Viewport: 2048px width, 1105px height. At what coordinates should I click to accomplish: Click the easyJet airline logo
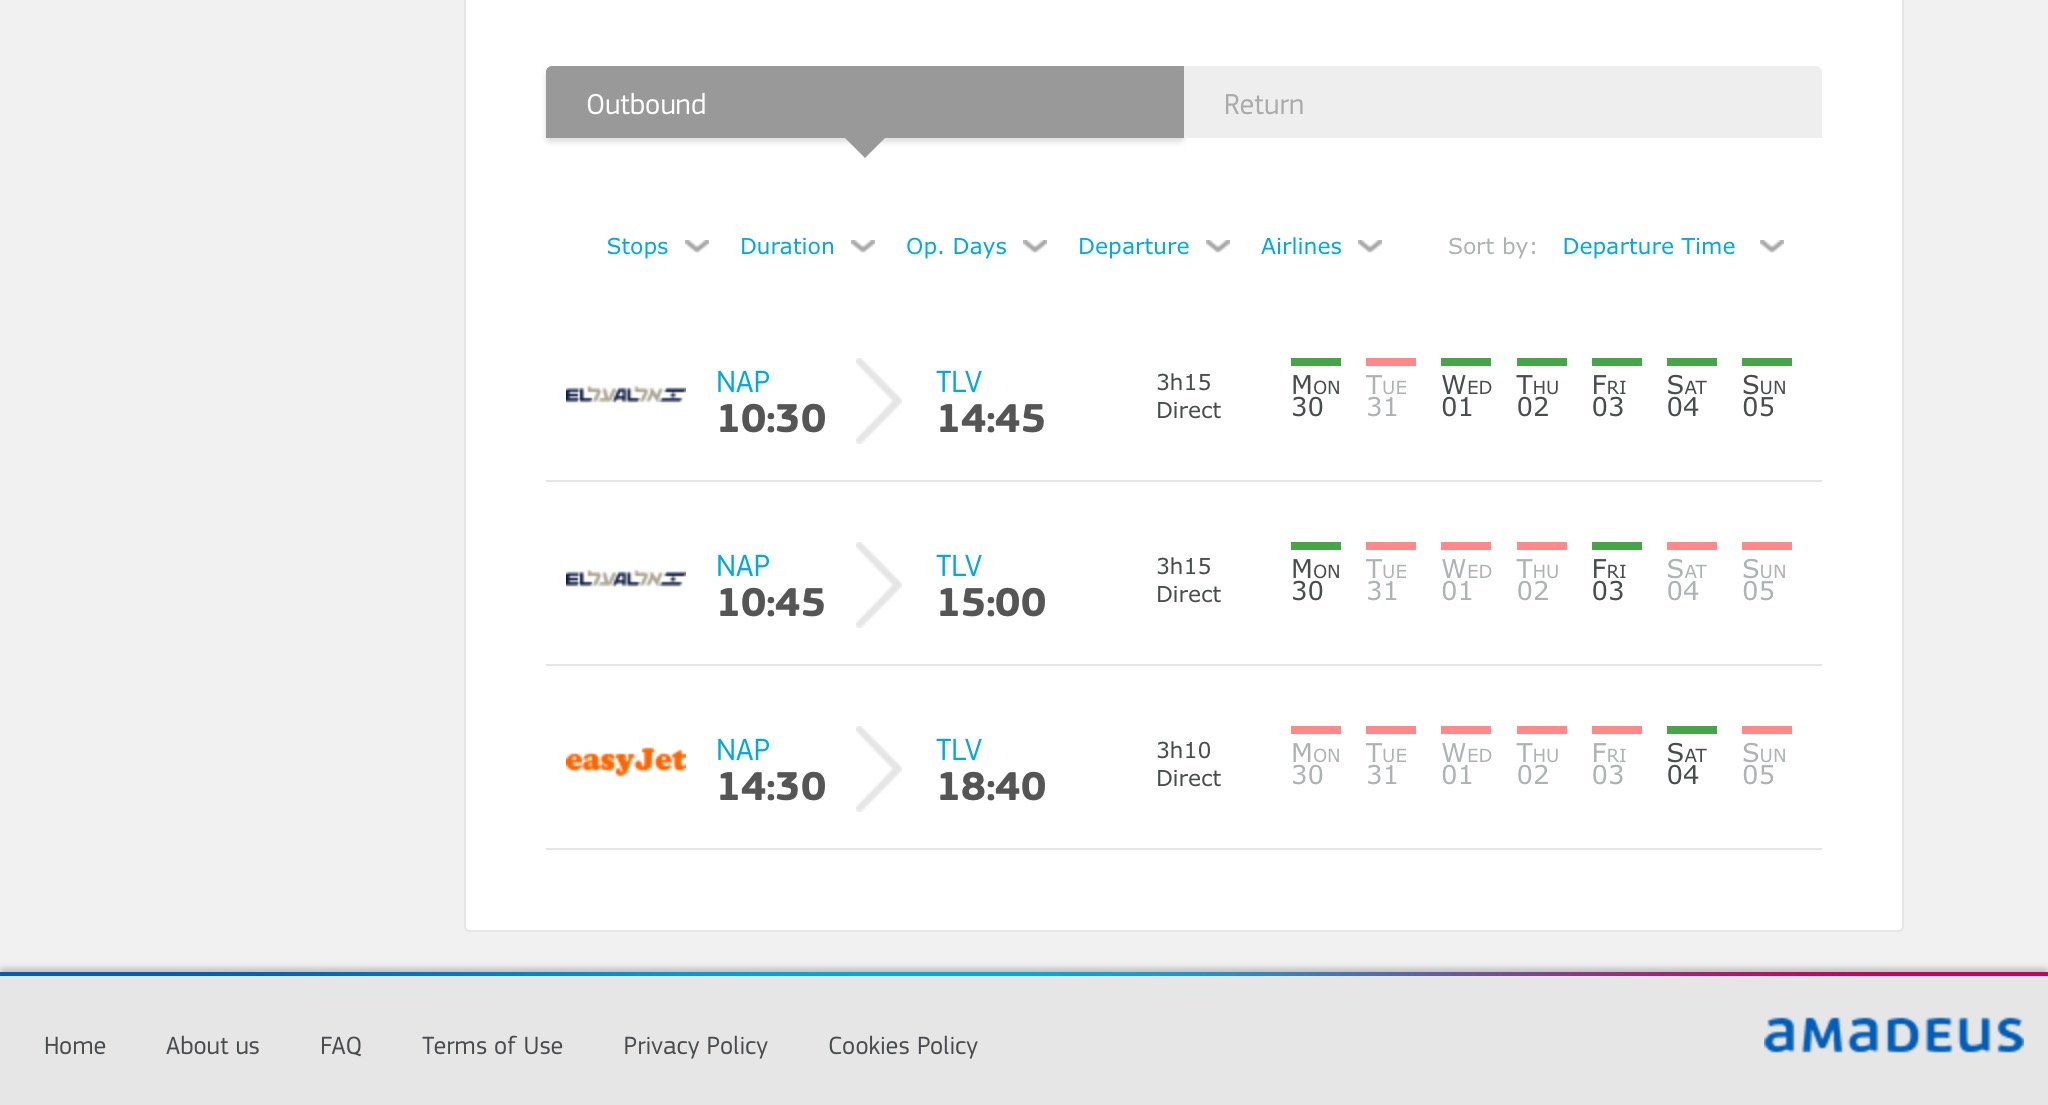(x=625, y=761)
